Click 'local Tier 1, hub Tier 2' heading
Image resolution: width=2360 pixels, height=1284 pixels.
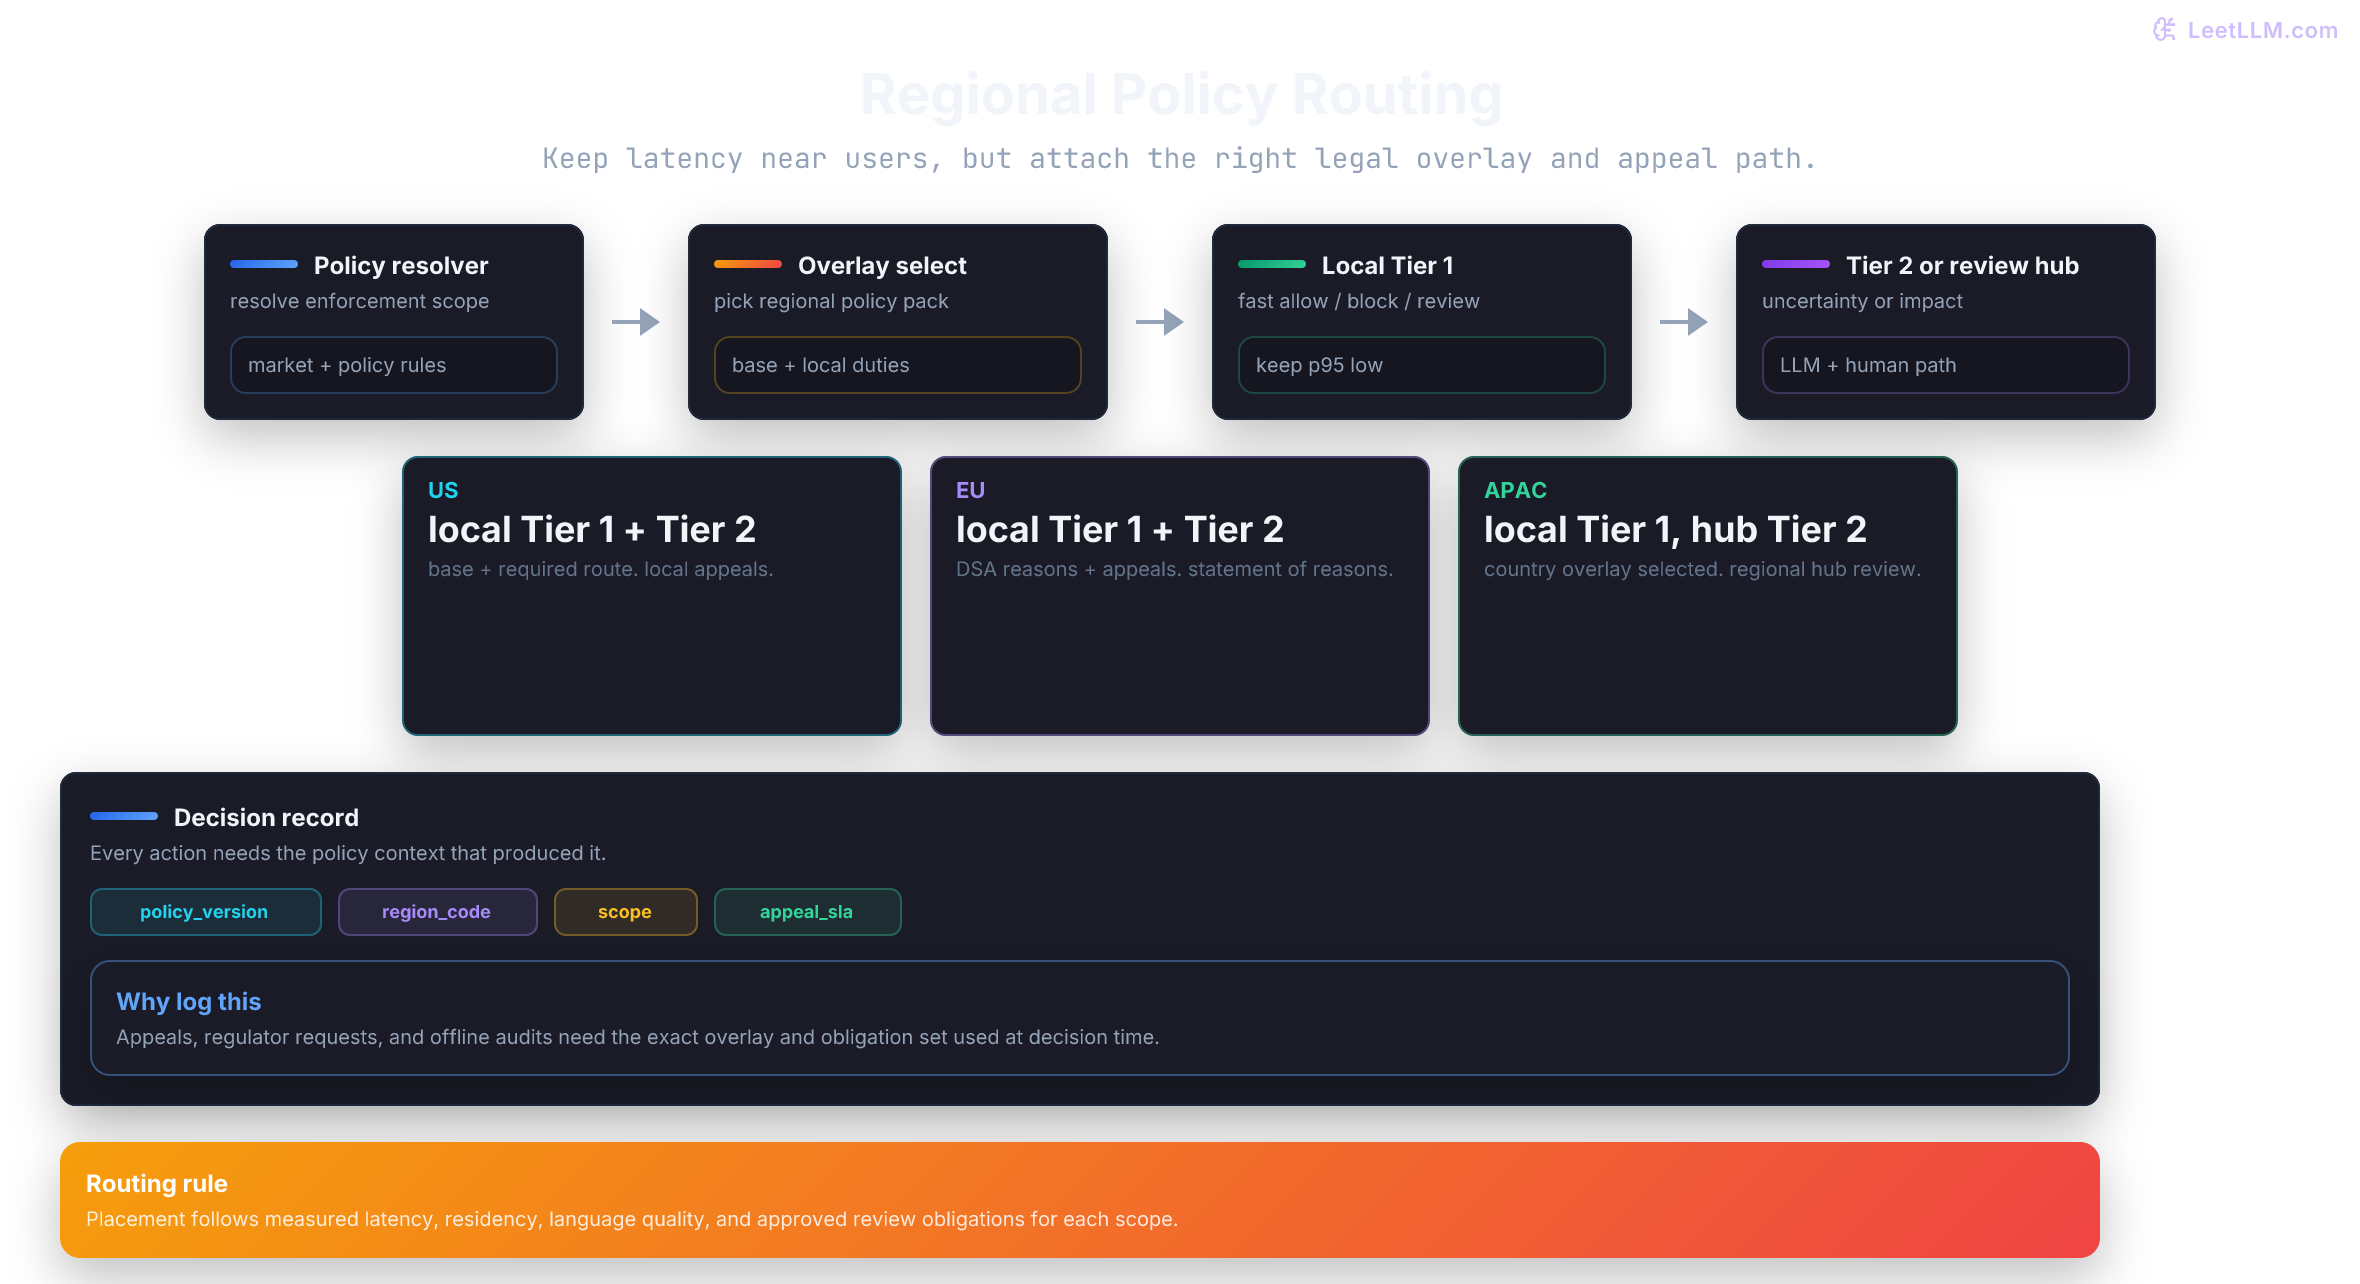1675,529
